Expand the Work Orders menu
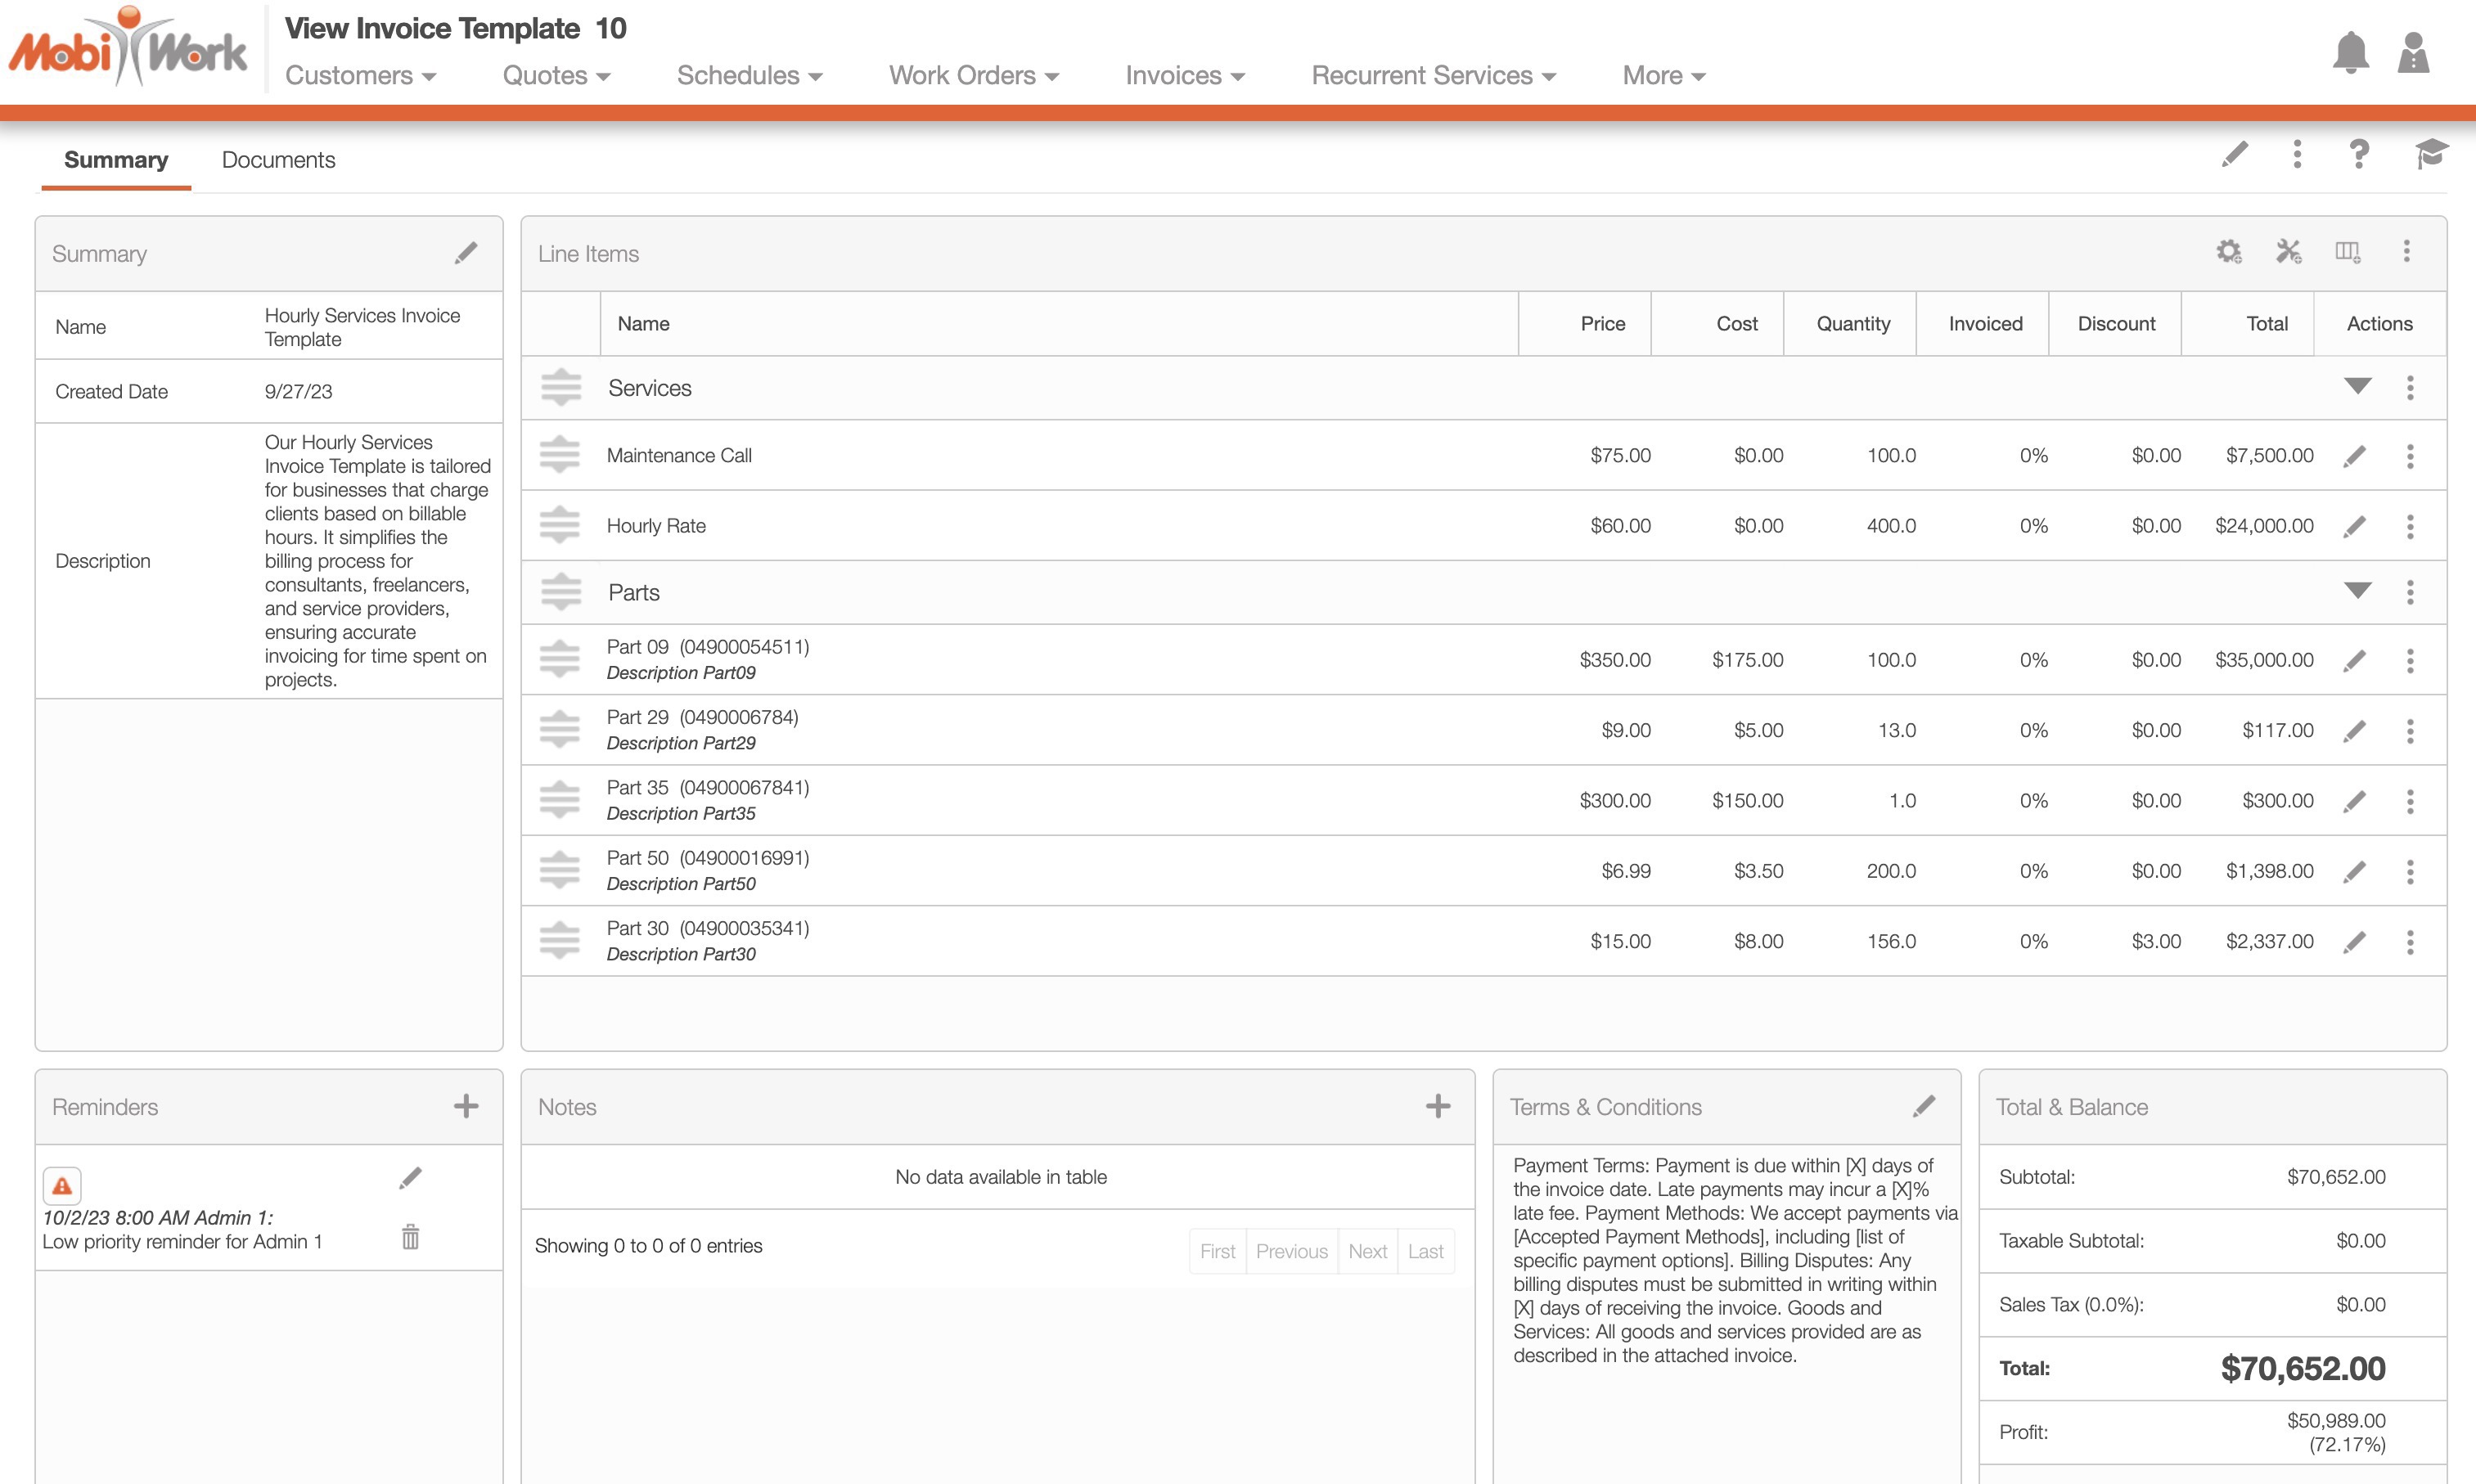 (x=973, y=76)
